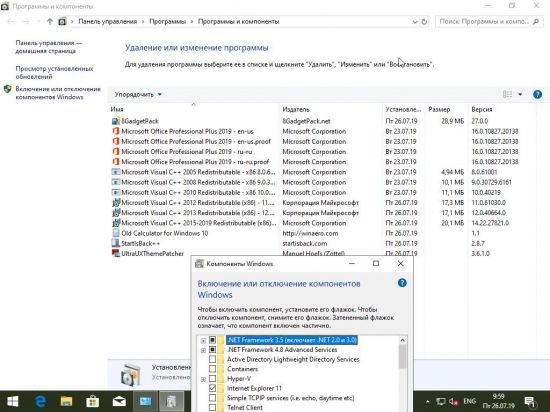Viewport: 550px width, 412px height.
Task: Open Mail app from taskbar
Action: (119, 401)
